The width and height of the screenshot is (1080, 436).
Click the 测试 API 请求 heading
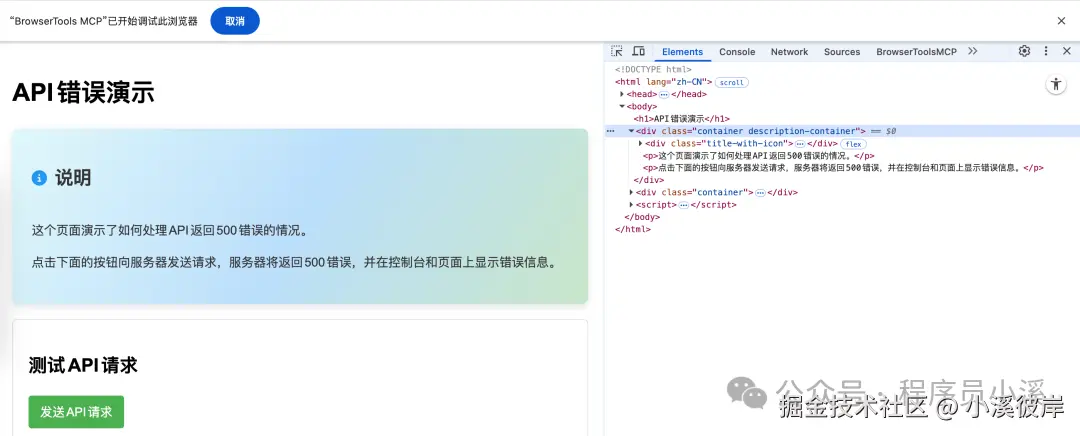pyautogui.click(x=83, y=365)
